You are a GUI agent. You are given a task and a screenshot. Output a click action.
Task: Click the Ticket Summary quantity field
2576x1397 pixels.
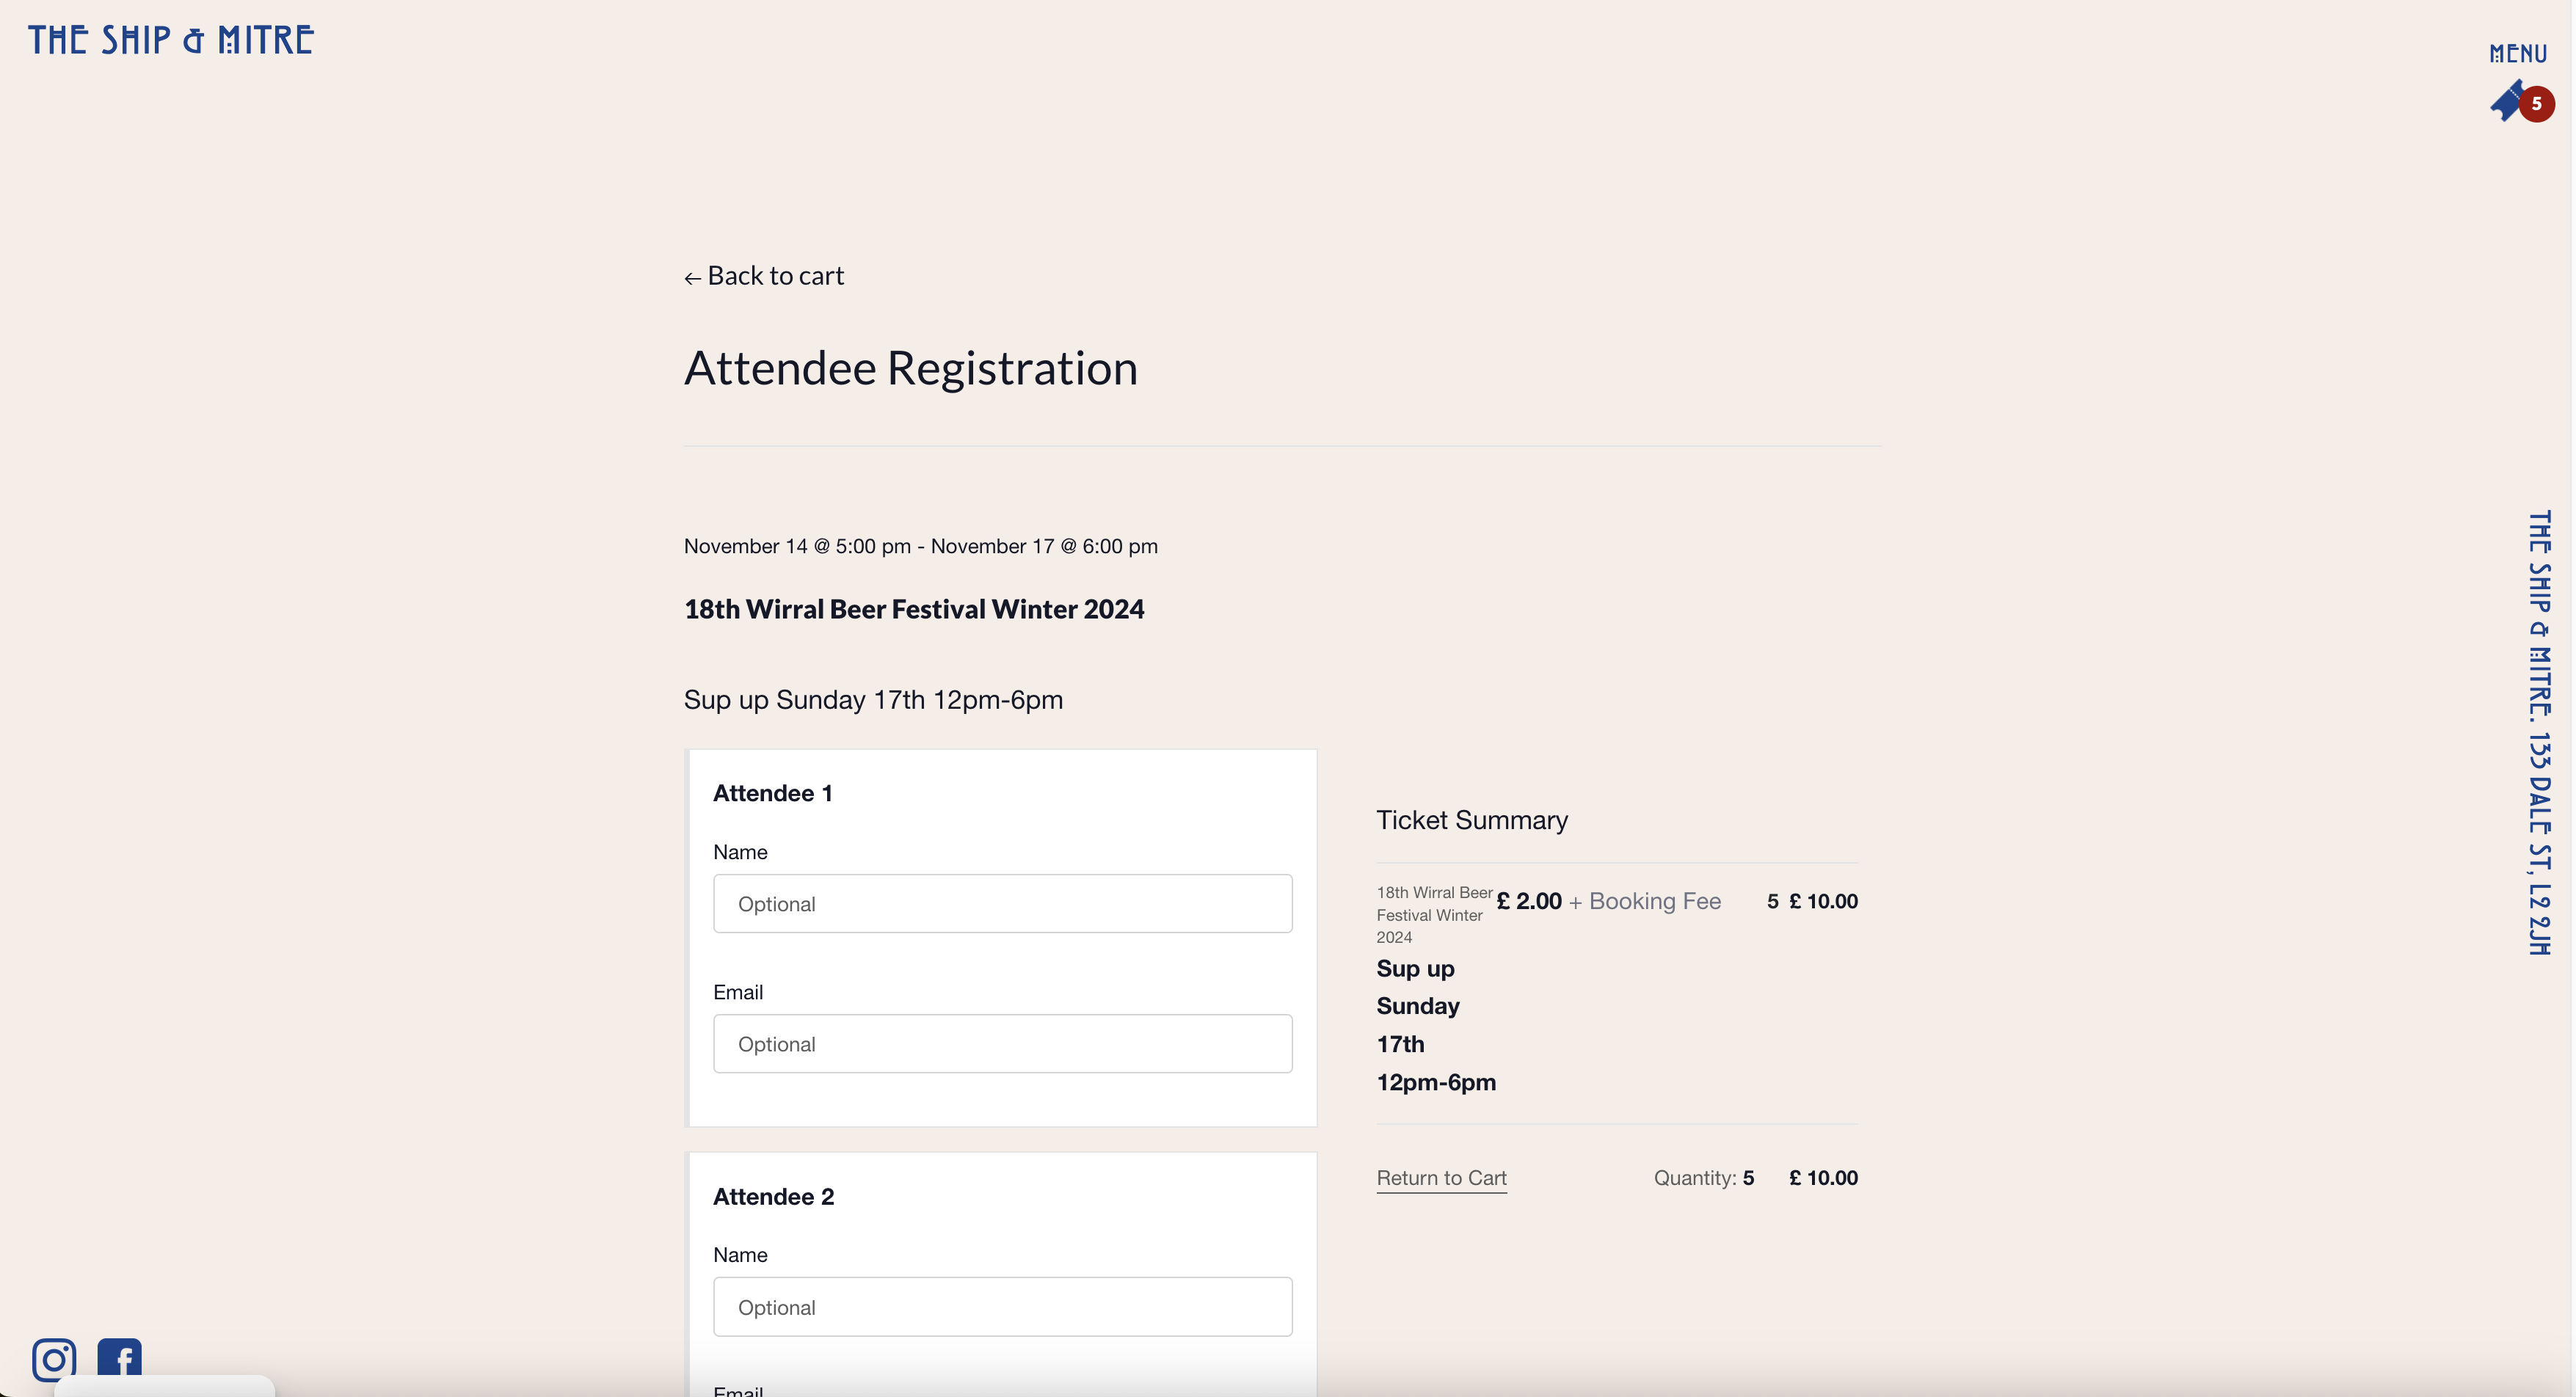coord(1747,1177)
